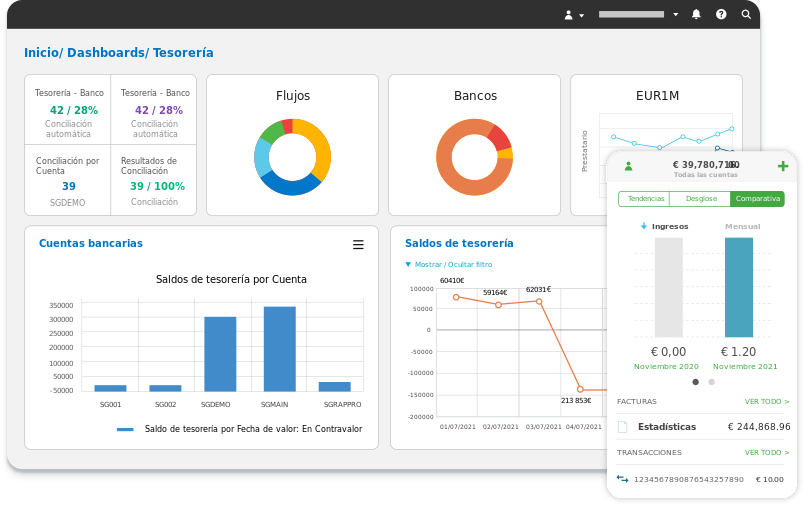Click the transfer arrows icon under Transacciones
The width and height of the screenshot is (803, 505).
tap(622, 479)
